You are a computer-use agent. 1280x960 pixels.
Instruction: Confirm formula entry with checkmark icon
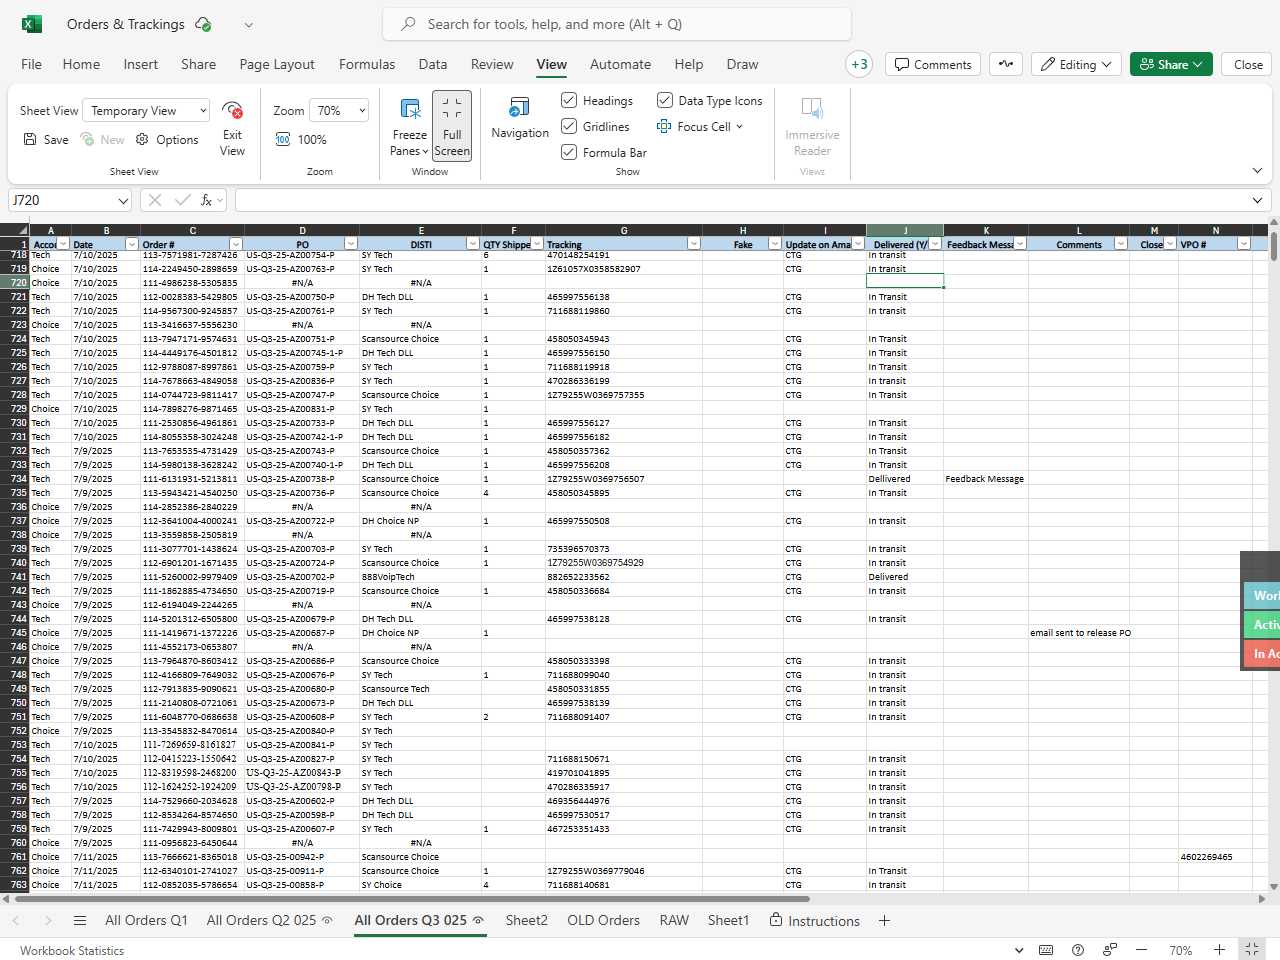[x=182, y=200]
